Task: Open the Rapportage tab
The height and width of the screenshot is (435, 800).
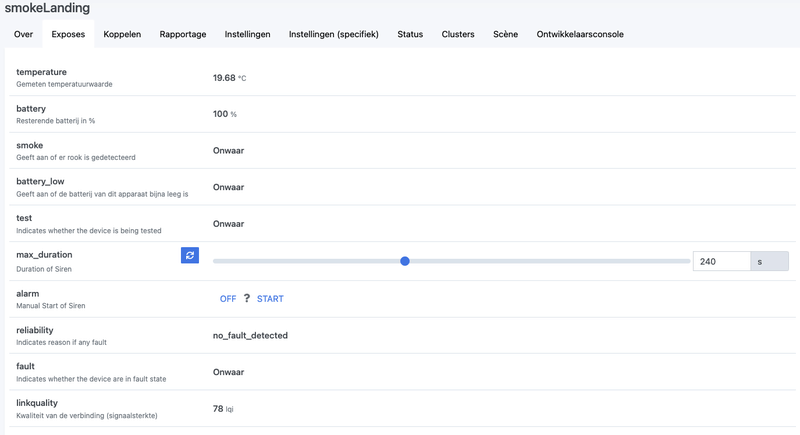Action: pos(183,34)
